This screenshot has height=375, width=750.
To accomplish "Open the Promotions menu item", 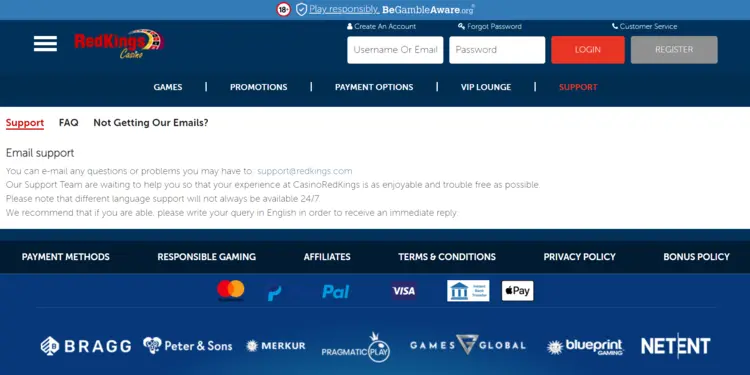I will [259, 87].
